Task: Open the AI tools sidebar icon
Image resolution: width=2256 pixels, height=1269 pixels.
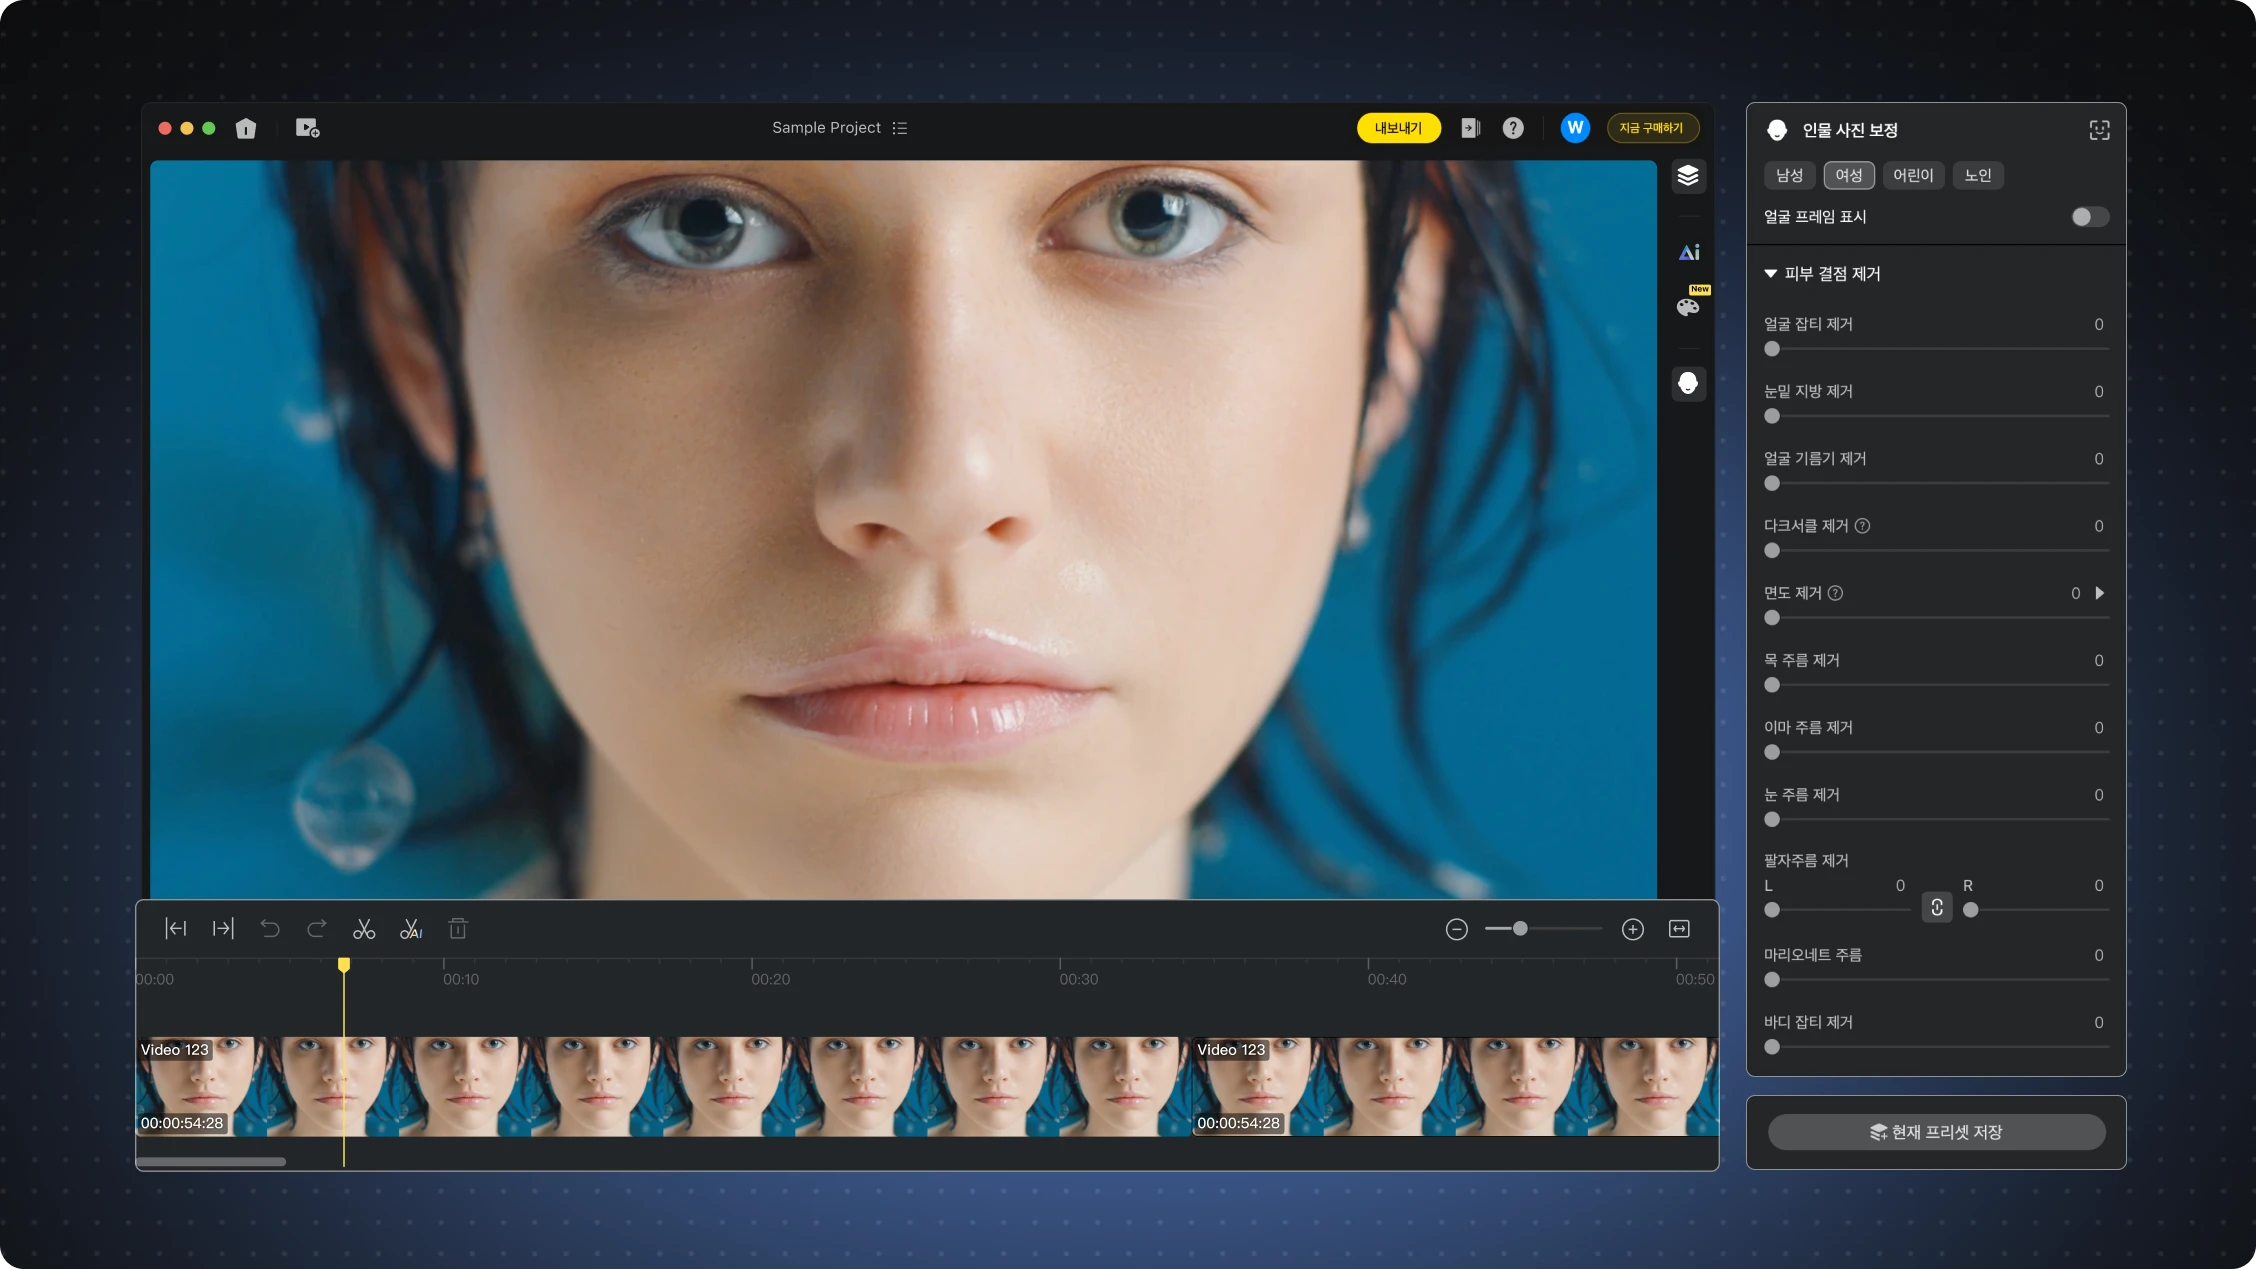Action: (x=1688, y=252)
